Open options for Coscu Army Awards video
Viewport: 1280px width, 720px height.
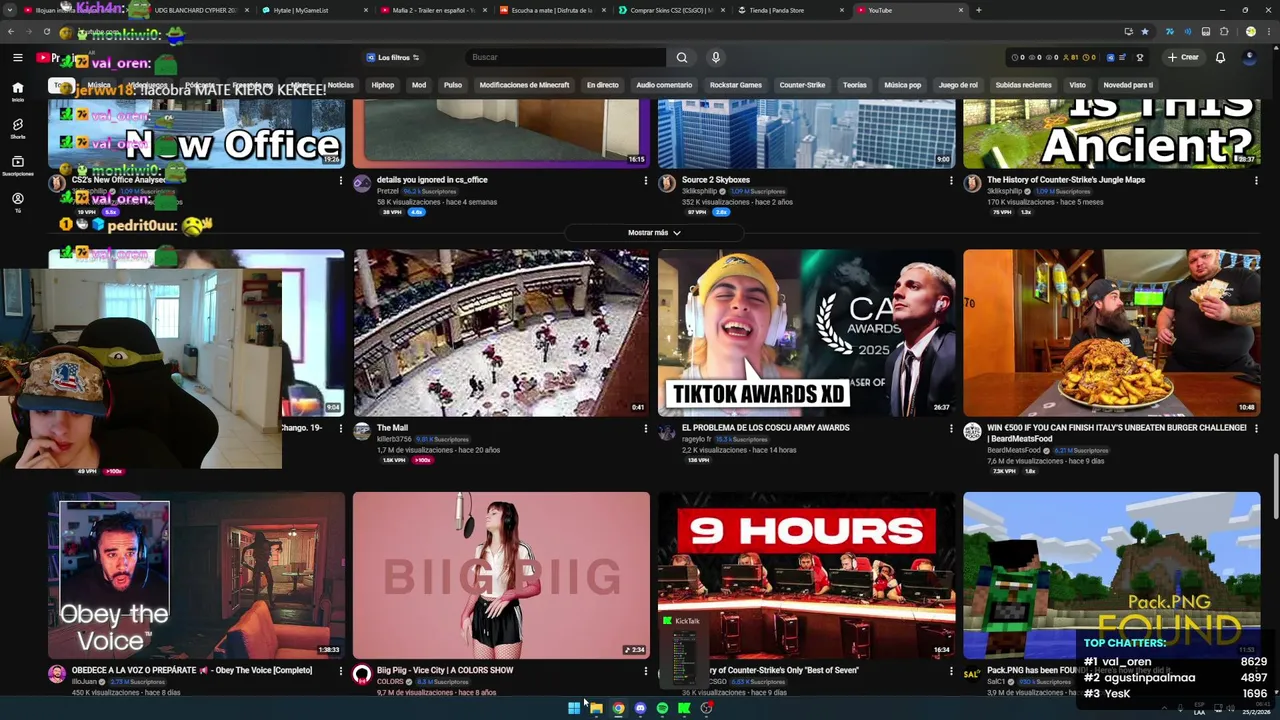(951, 429)
